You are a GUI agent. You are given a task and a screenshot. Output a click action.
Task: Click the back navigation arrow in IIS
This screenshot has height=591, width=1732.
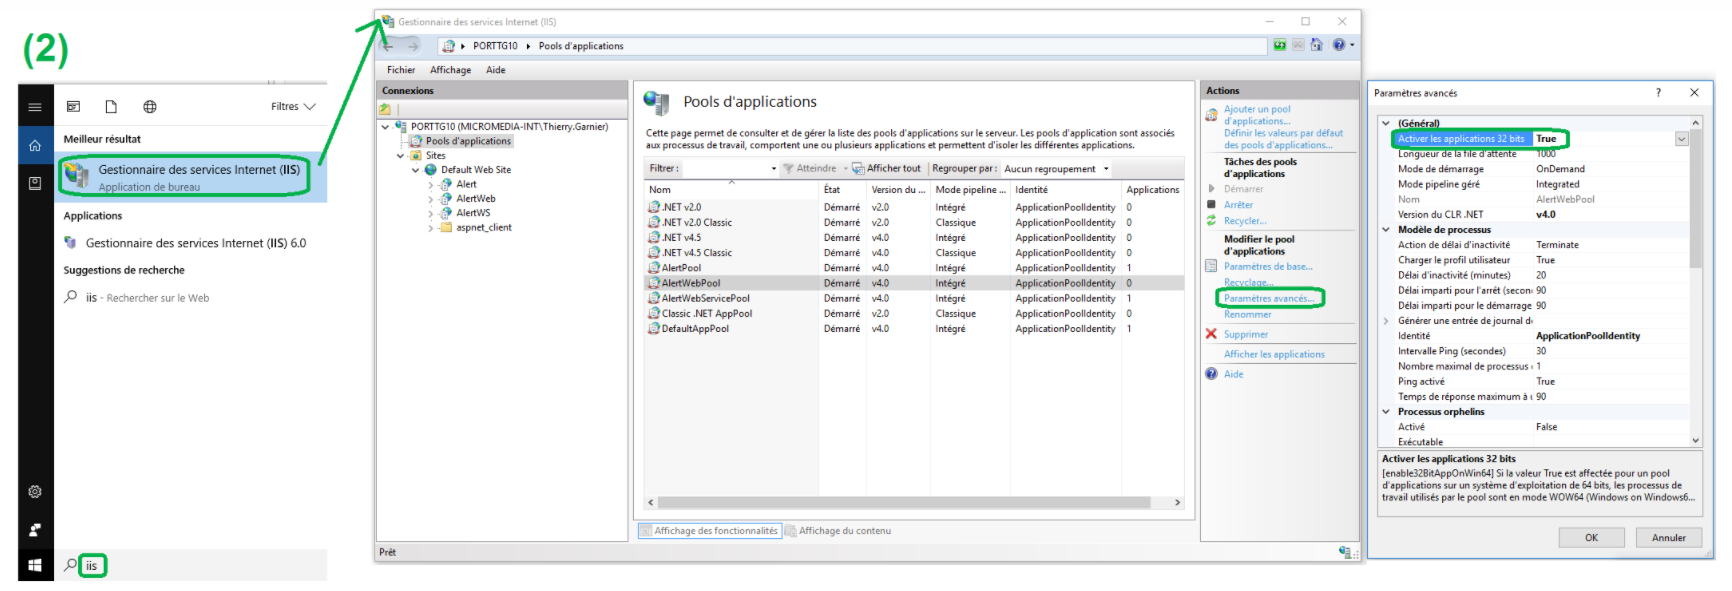coord(389,46)
